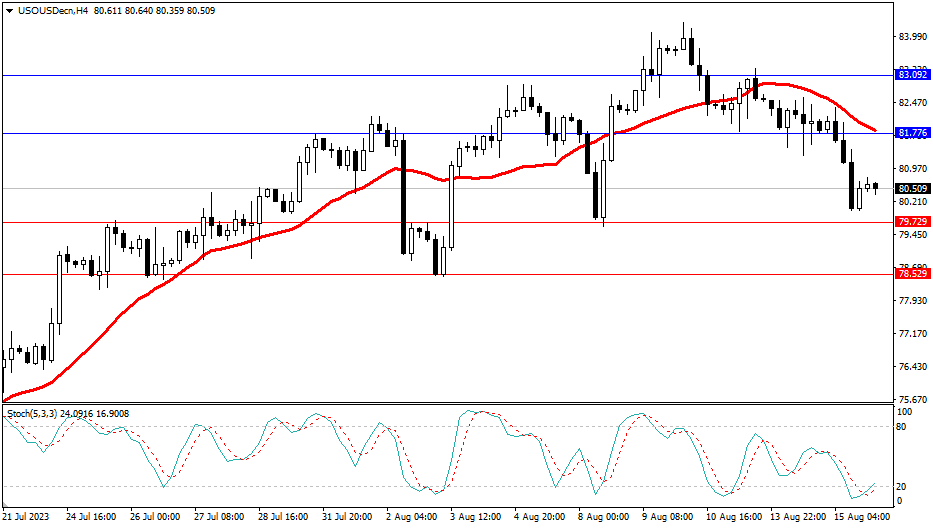The width and height of the screenshot is (933, 528).
Task: Click the 2 Aug 04:00 time label
Action: pos(413,517)
